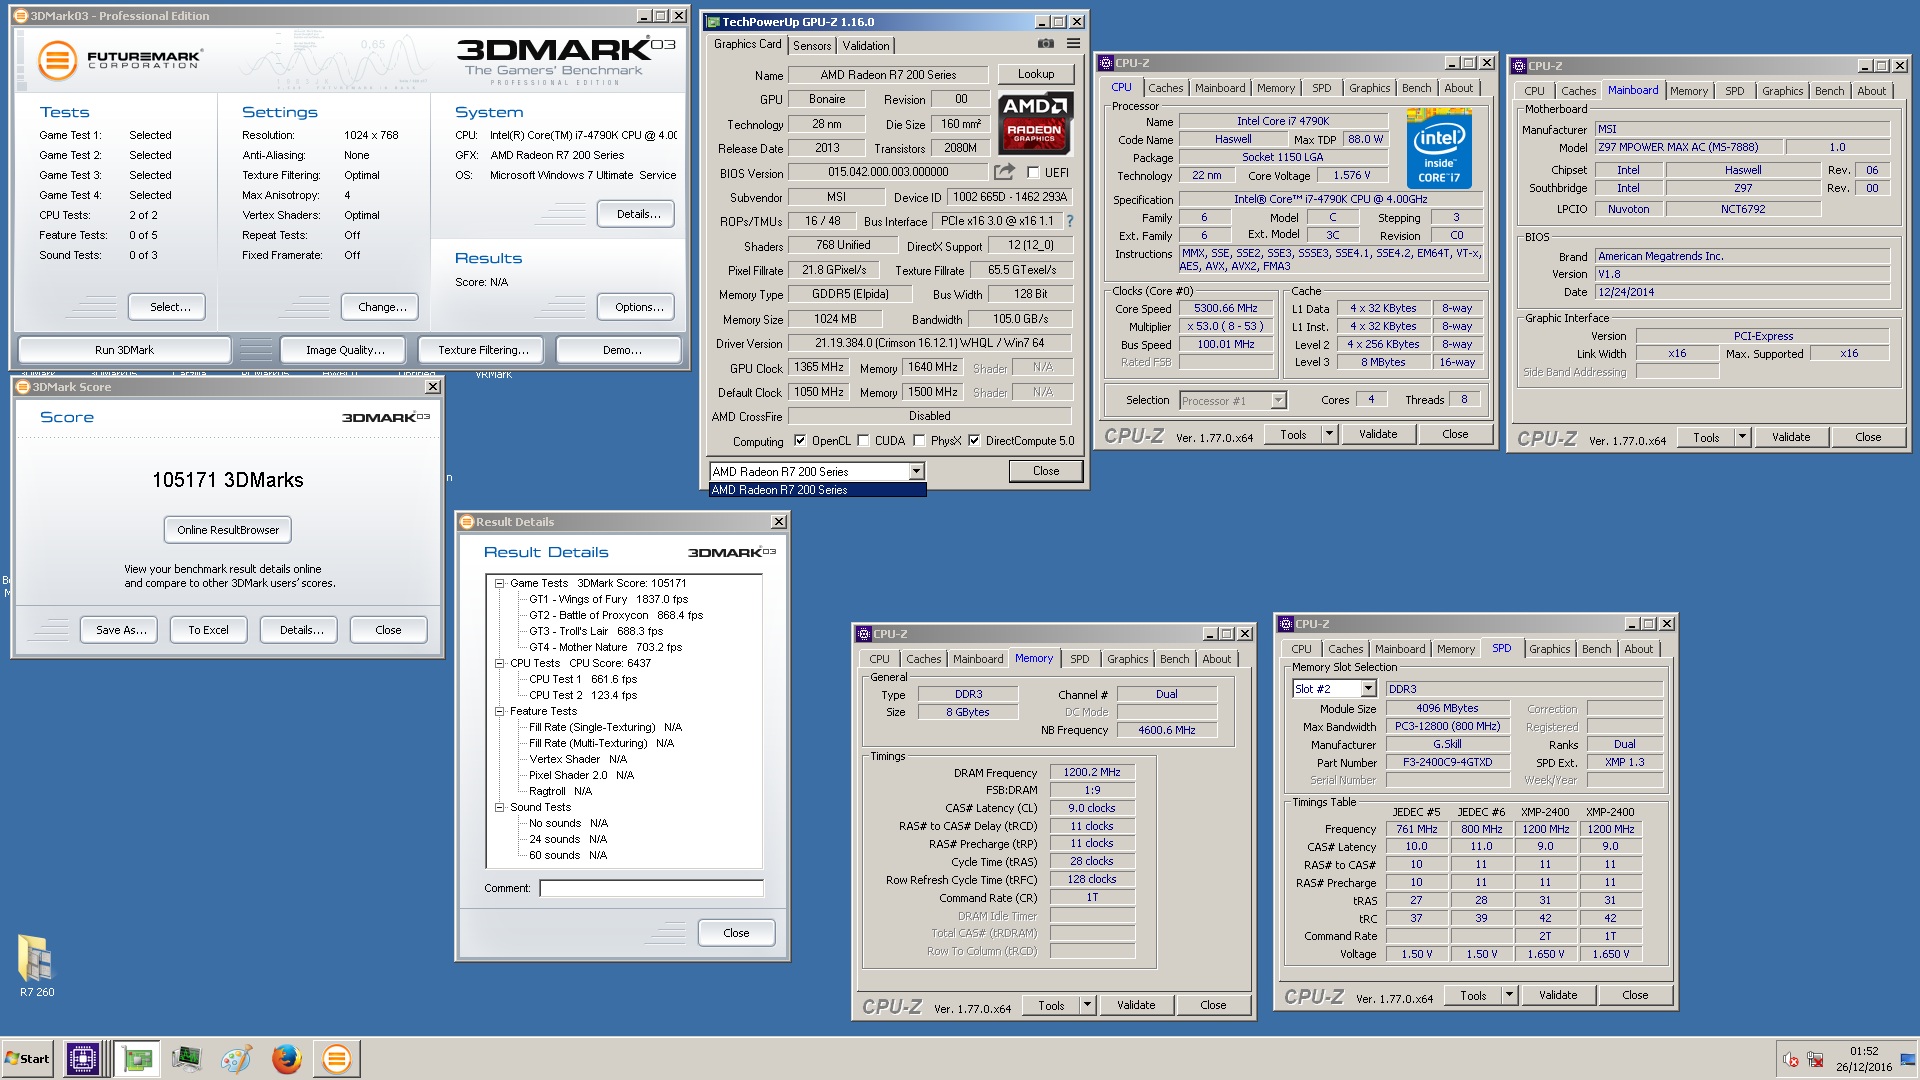The width and height of the screenshot is (1920, 1080).
Task: Click the 3DMark03 title bar app icon
Action: tap(21, 16)
